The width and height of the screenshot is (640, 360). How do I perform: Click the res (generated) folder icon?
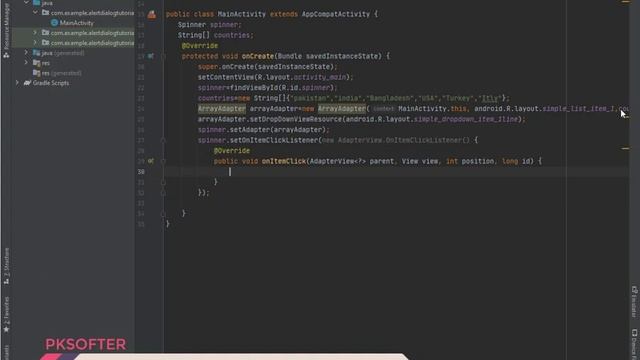tap(36, 73)
